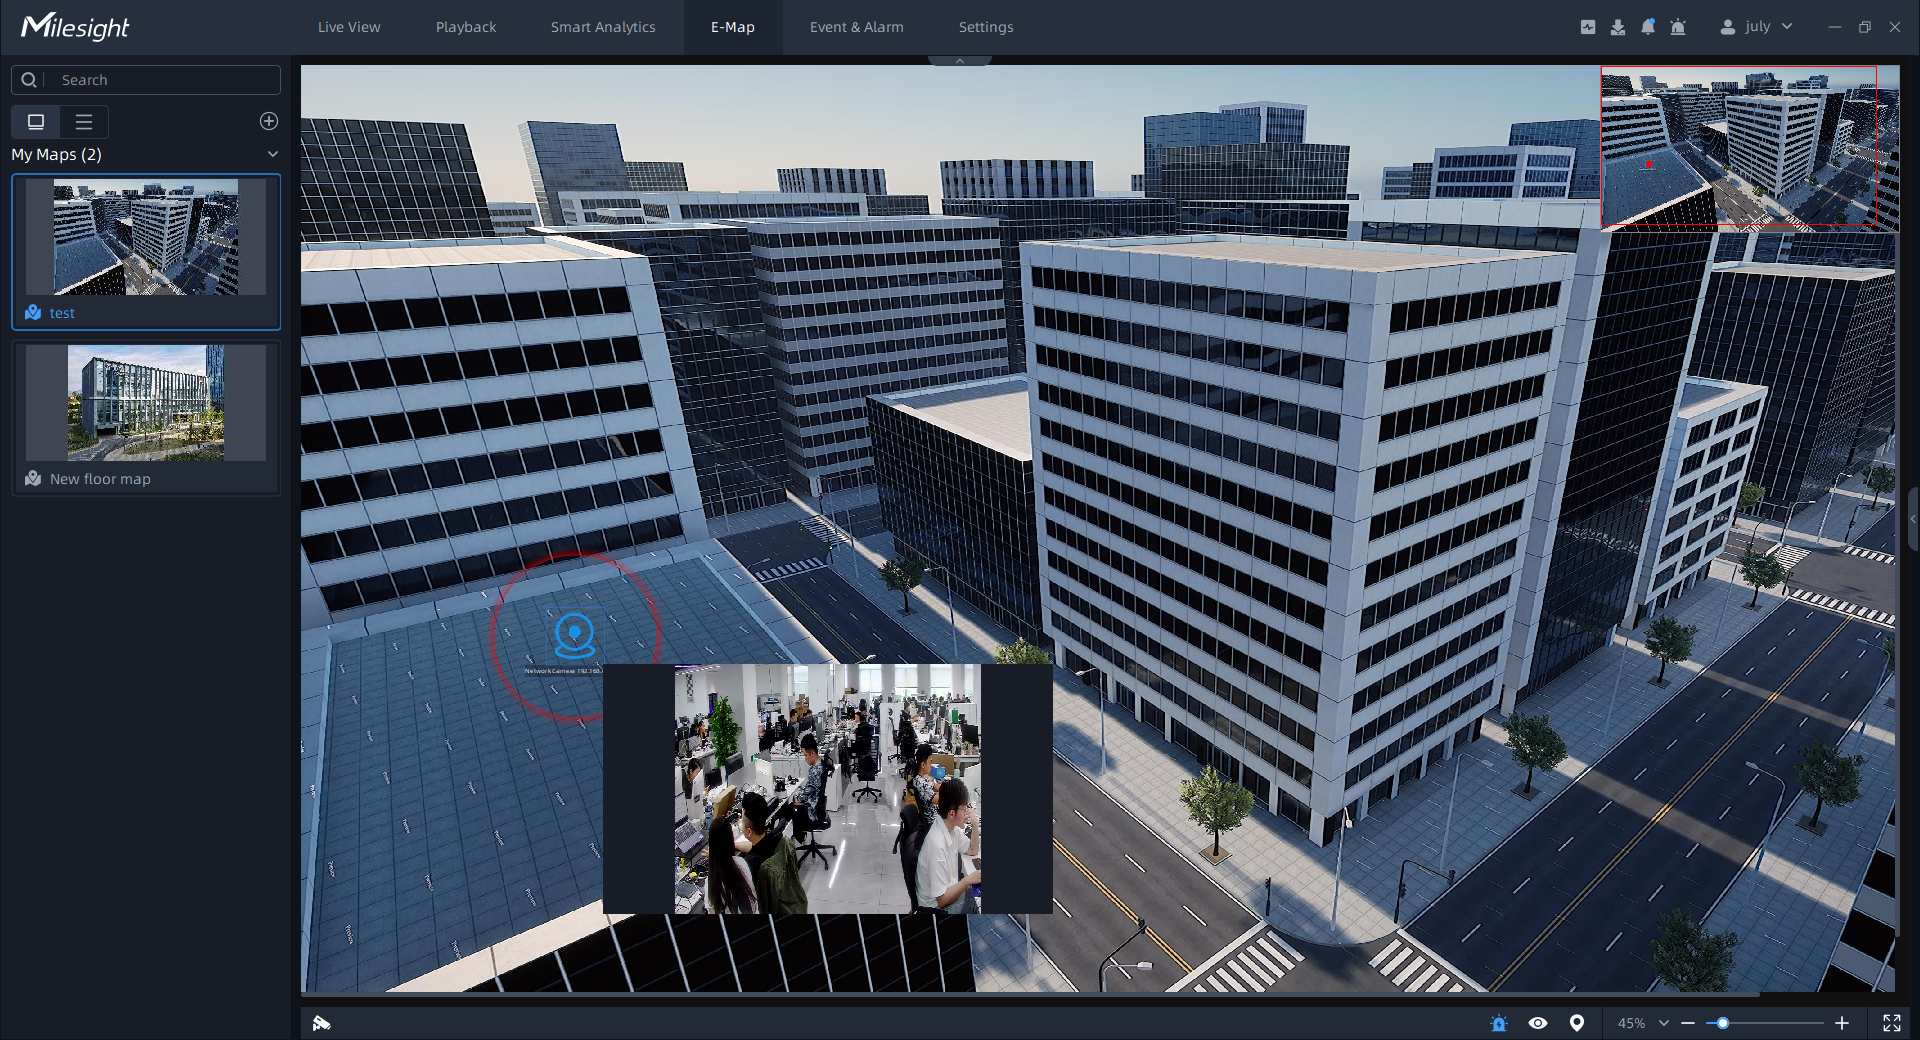Image resolution: width=1920 pixels, height=1040 pixels.
Task: Collapse the My Maps (2) section
Action: pyautogui.click(x=272, y=154)
